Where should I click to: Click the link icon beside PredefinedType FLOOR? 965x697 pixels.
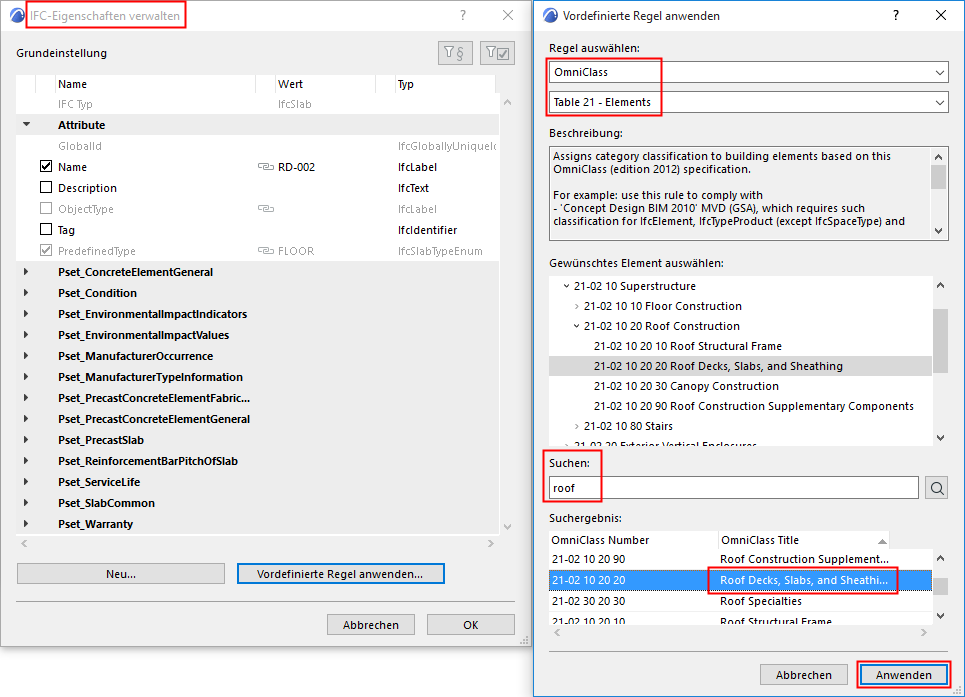[265, 251]
